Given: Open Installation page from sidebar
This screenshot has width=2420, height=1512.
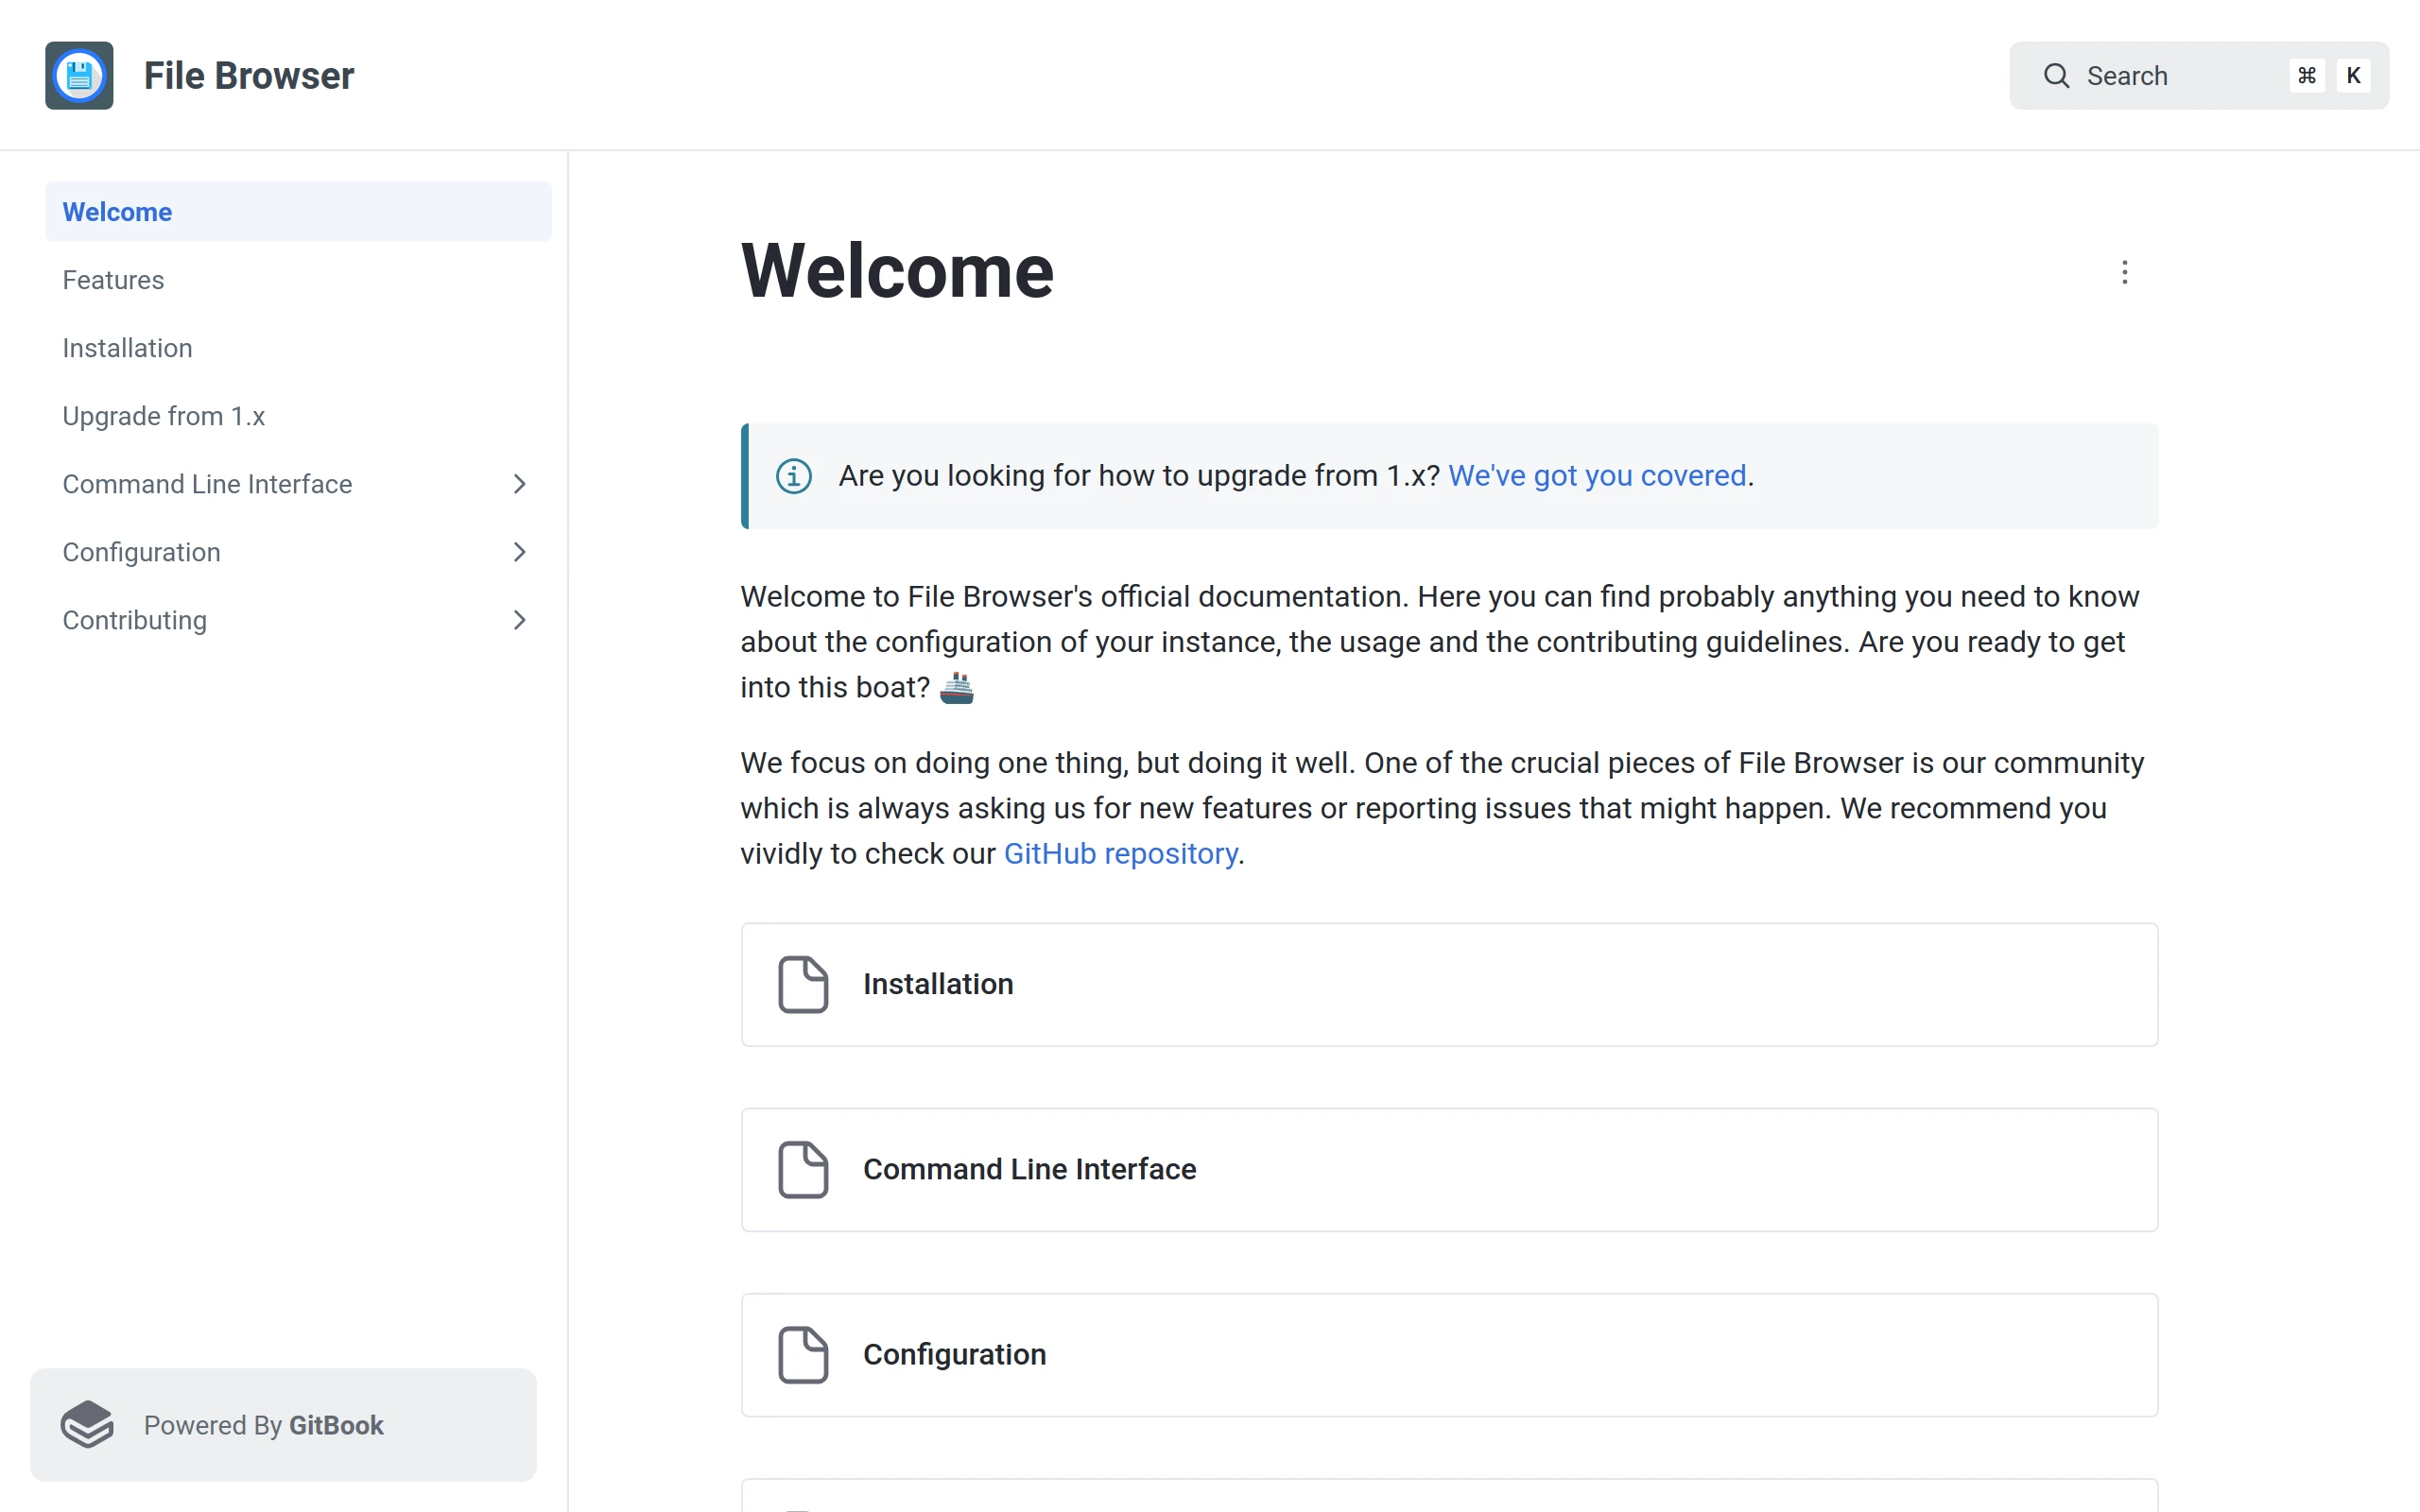Looking at the screenshot, I should [127, 348].
